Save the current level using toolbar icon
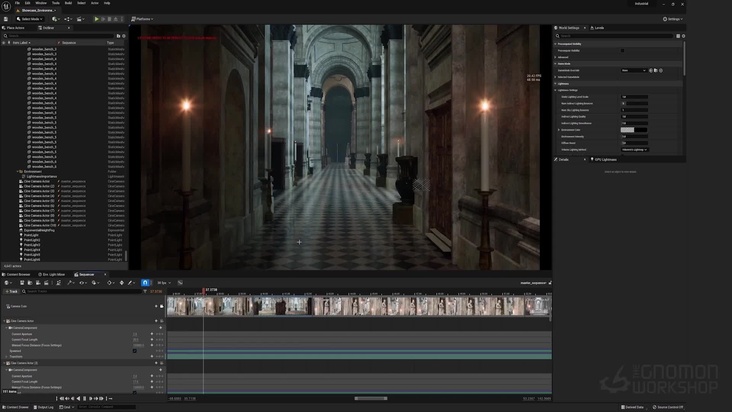732x412 pixels. pos(6,19)
